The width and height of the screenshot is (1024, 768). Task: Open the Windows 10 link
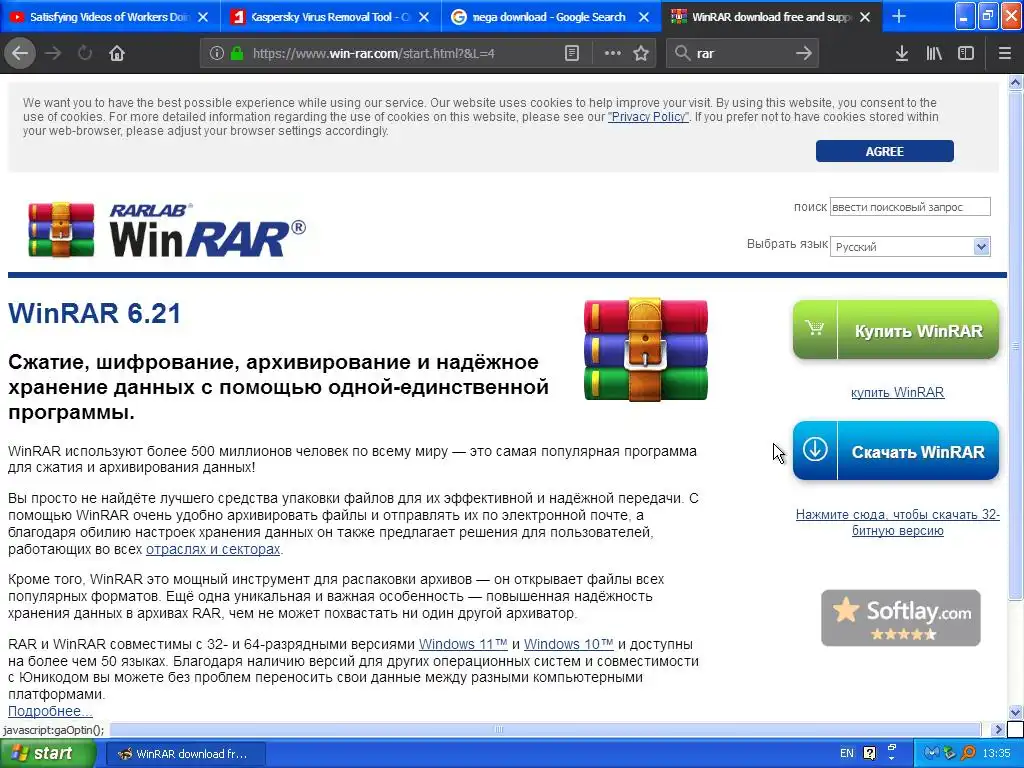[x=568, y=644]
